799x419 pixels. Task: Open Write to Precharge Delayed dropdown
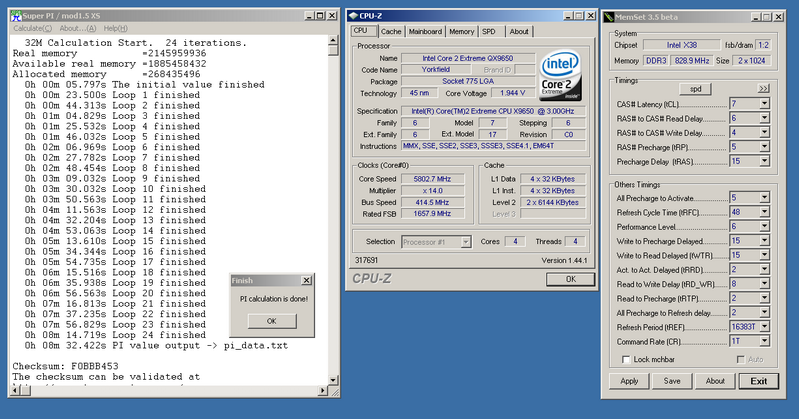pyautogui.click(x=764, y=241)
